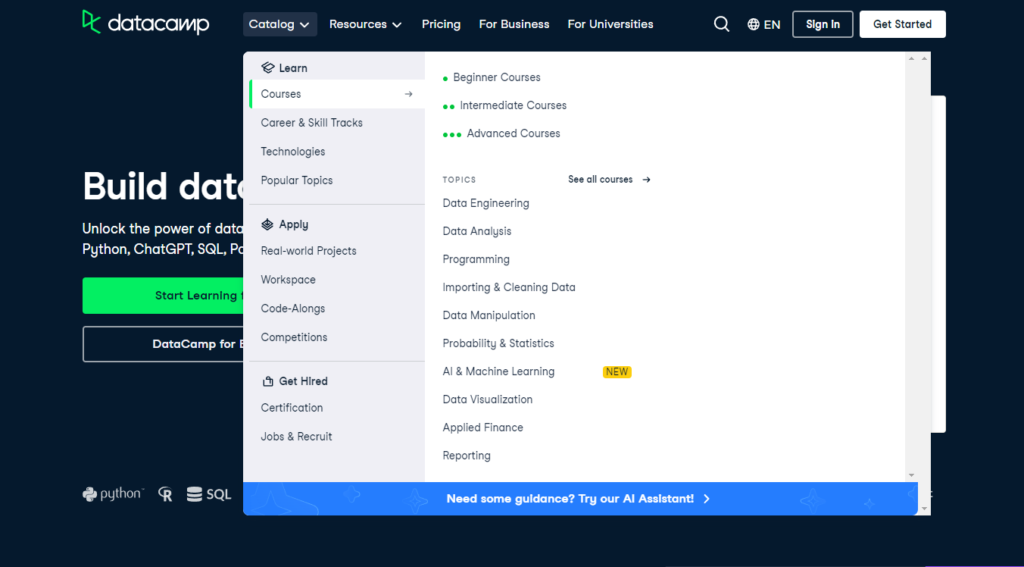Click outer menu scrollbar down arrow
This screenshot has width=1024, height=567.
pyautogui.click(x=924, y=509)
